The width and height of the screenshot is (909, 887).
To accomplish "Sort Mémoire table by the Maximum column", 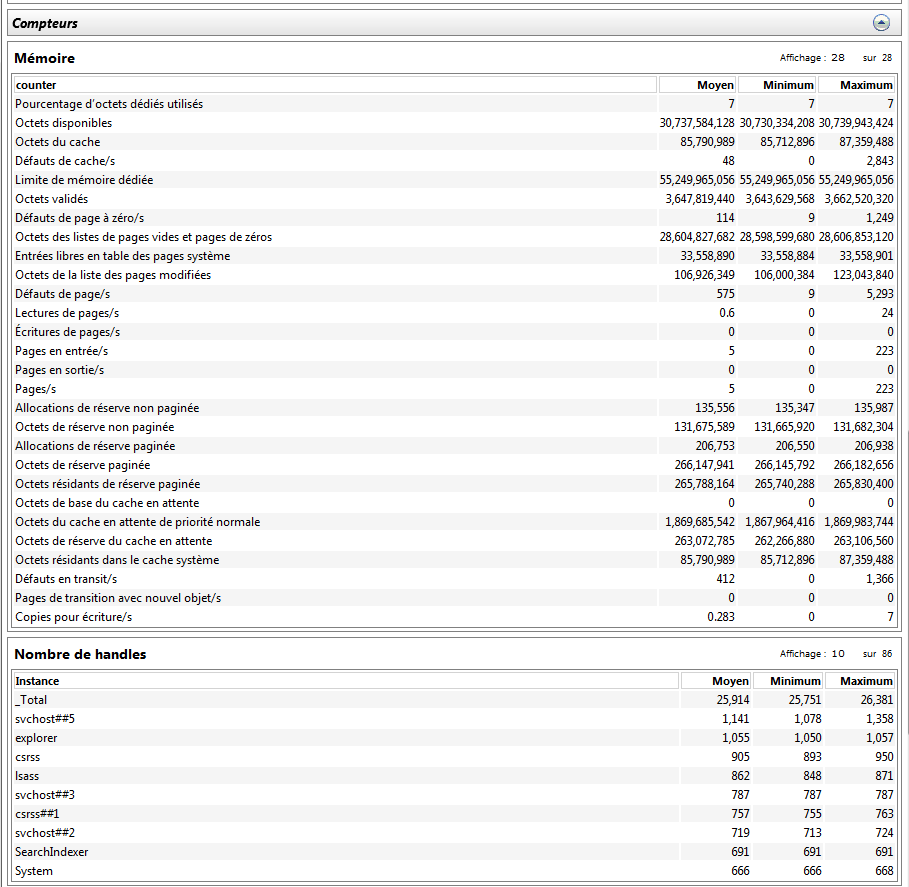I will click(x=856, y=85).
